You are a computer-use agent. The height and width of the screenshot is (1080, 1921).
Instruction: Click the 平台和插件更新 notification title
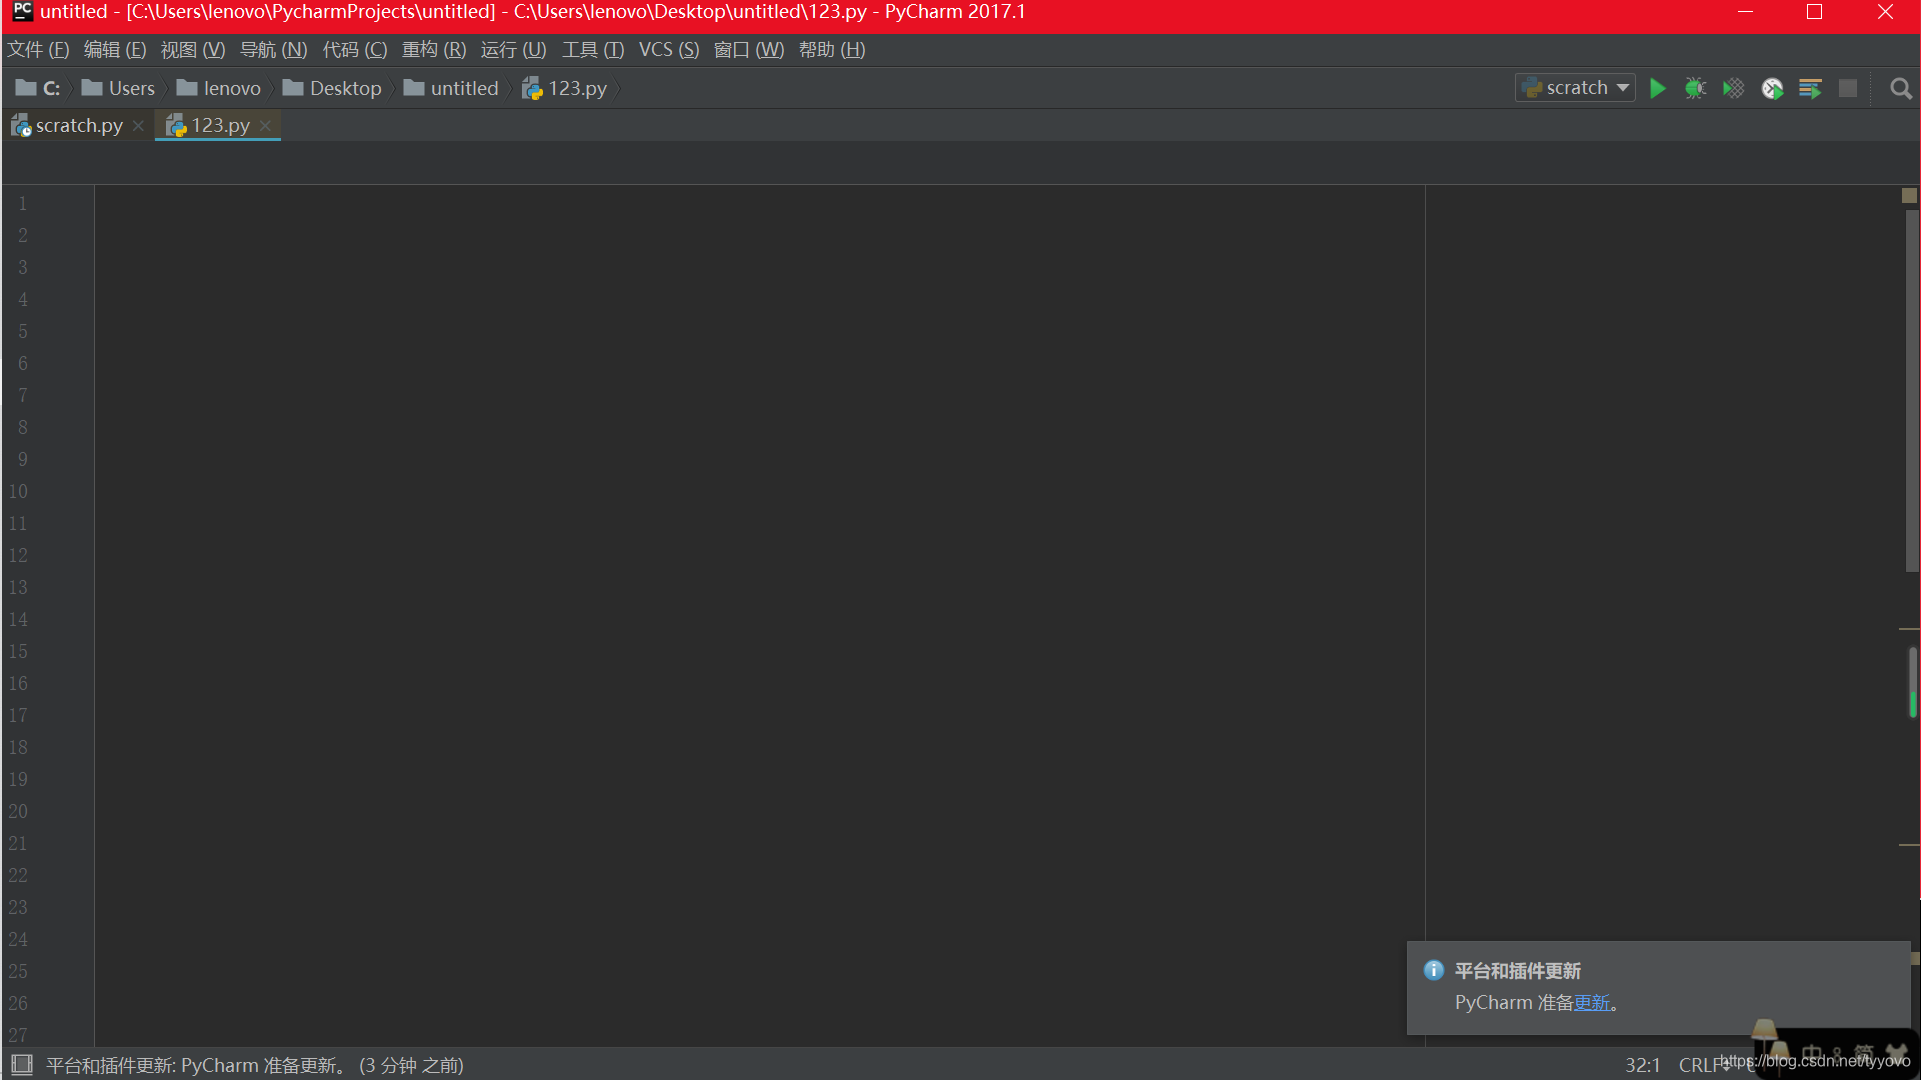tap(1517, 970)
